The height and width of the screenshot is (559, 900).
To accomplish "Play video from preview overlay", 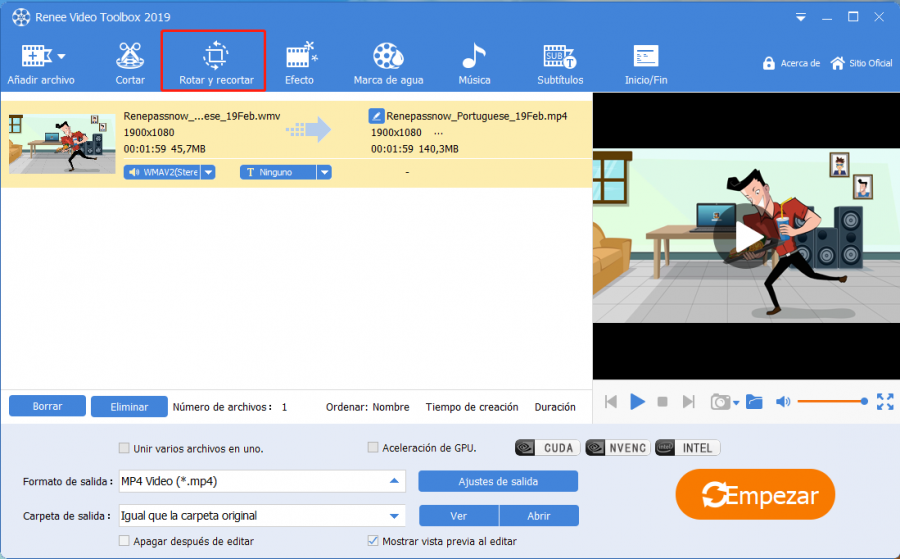I will click(x=746, y=236).
